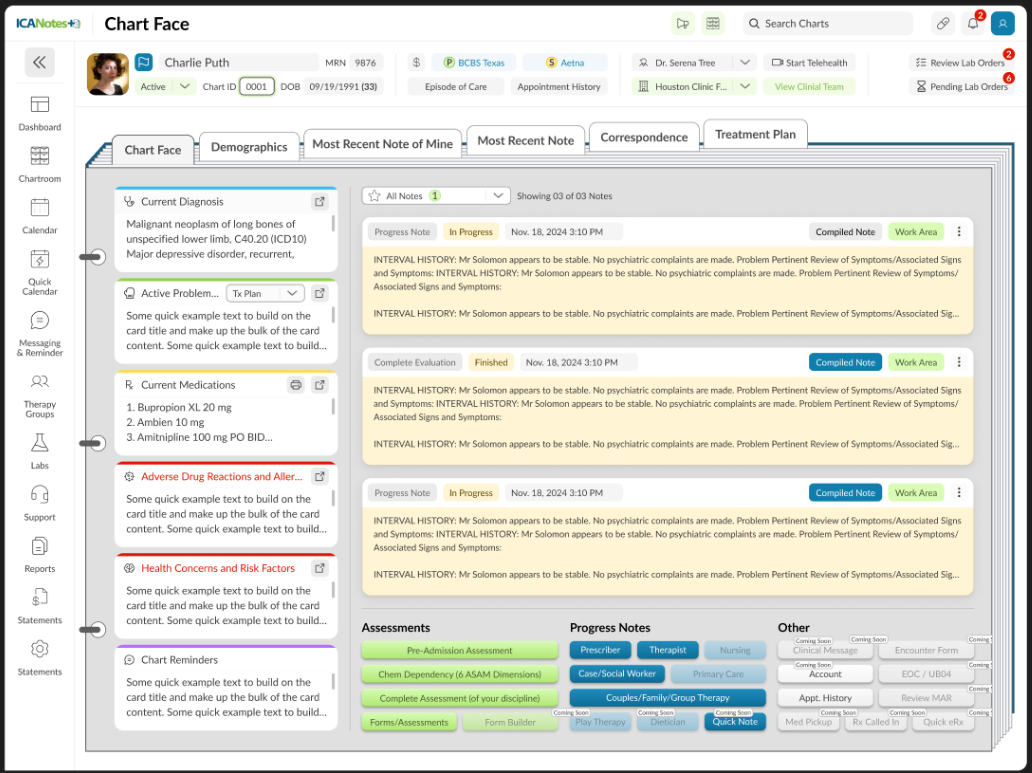The image size is (1032, 773).
Task: Open the Tx Plan dropdown
Action: [265, 293]
